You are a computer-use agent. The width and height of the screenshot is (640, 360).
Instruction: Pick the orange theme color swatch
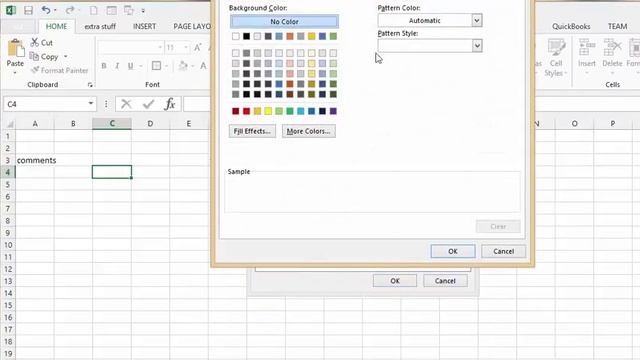(x=290, y=36)
